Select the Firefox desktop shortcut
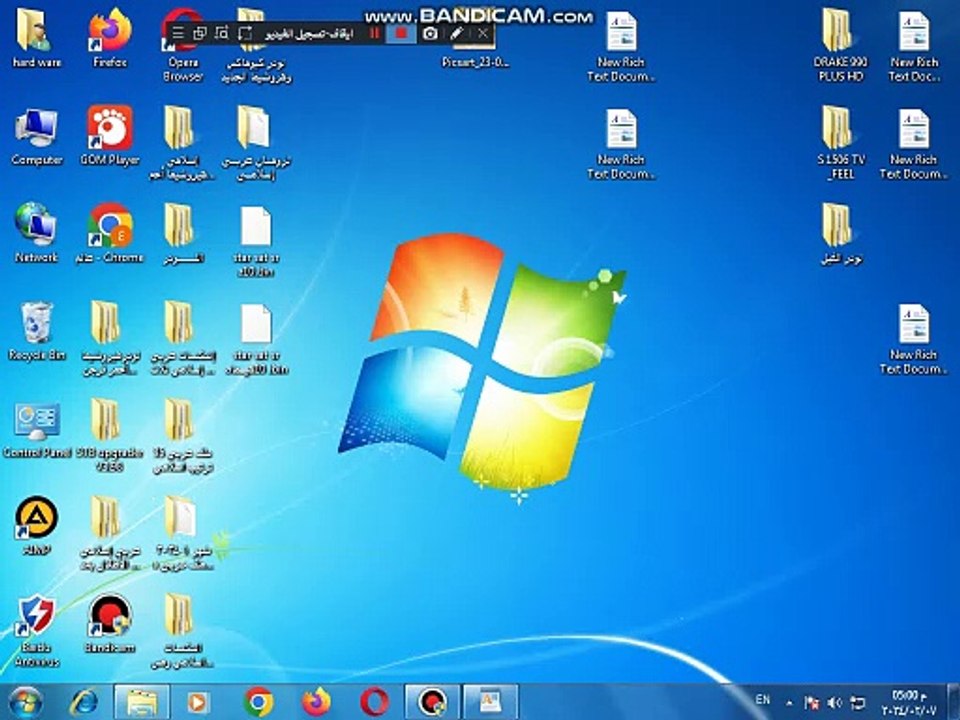This screenshot has width=960, height=720. click(110, 38)
